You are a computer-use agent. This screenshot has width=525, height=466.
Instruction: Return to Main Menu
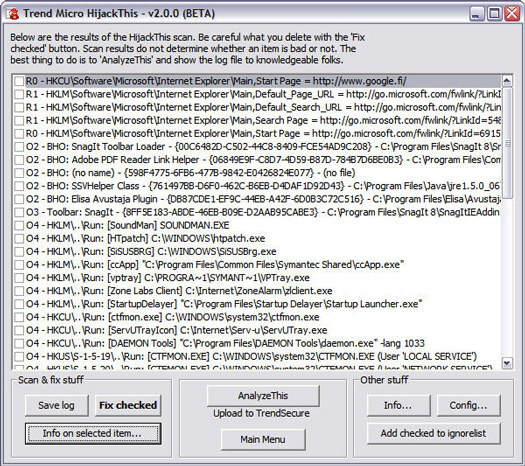coord(263,439)
